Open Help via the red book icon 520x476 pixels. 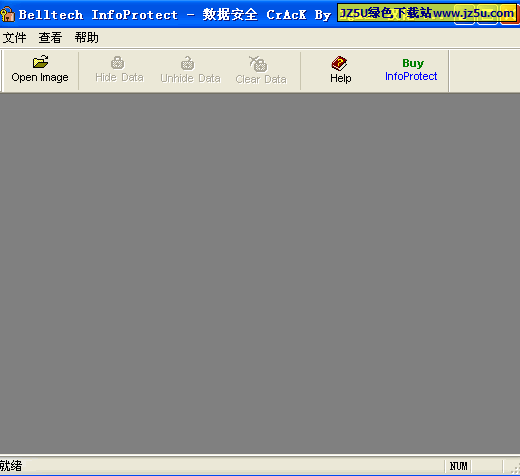(339, 63)
